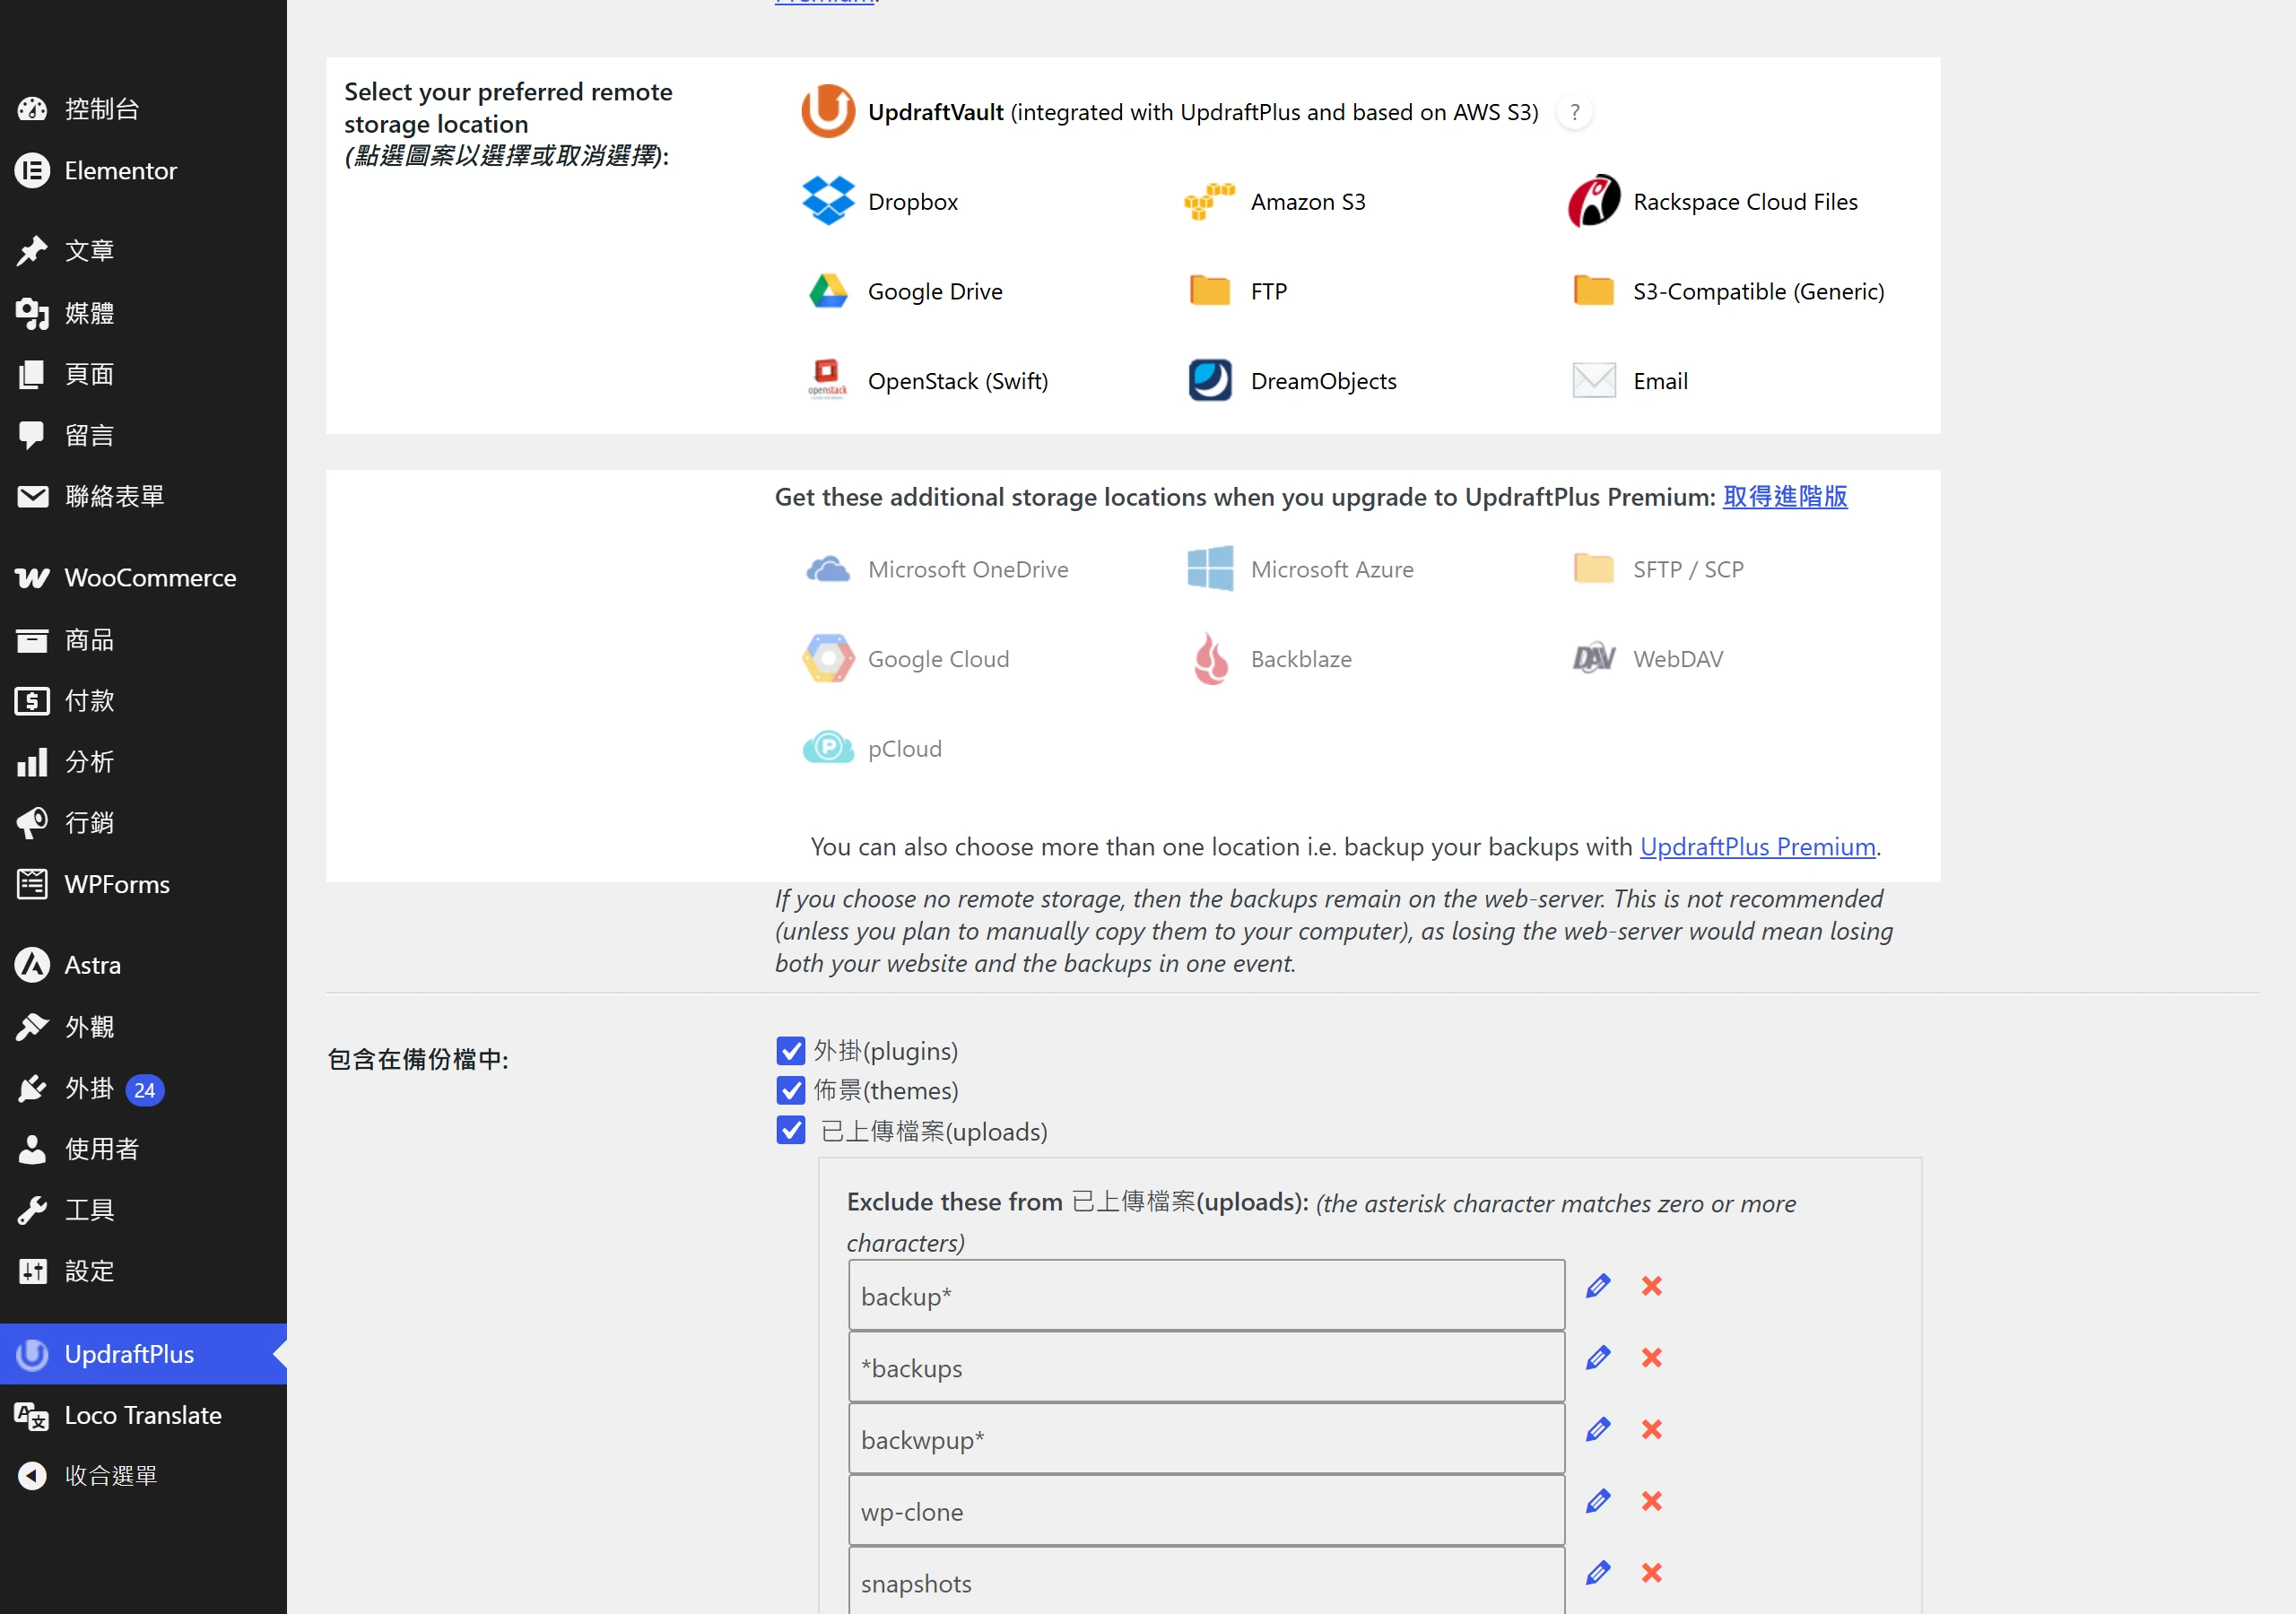This screenshot has width=2296, height=1614.
Task: Open Elementor sidebar menu
Action: pyautogui.click(x=143, y=171)
